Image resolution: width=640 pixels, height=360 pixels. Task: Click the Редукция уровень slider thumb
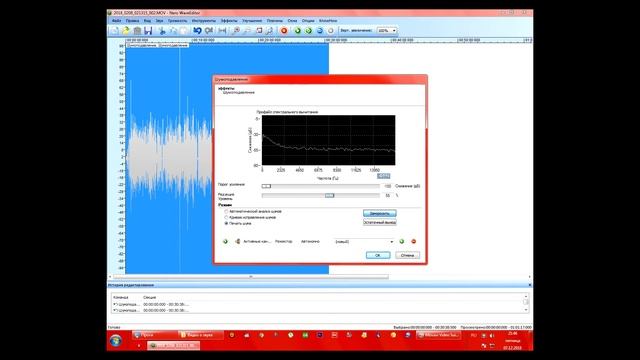click(x=329, y=196)
